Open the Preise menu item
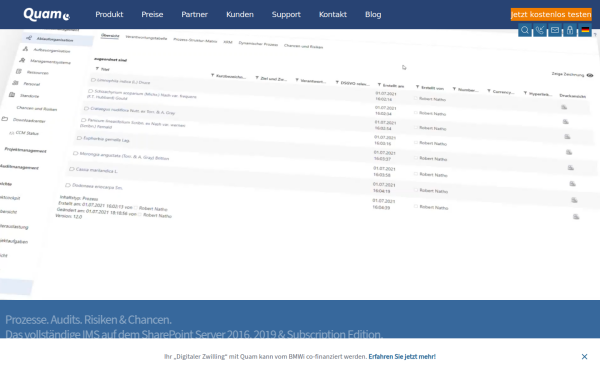This screenshot has width=600, height=375. pos(152,15)
